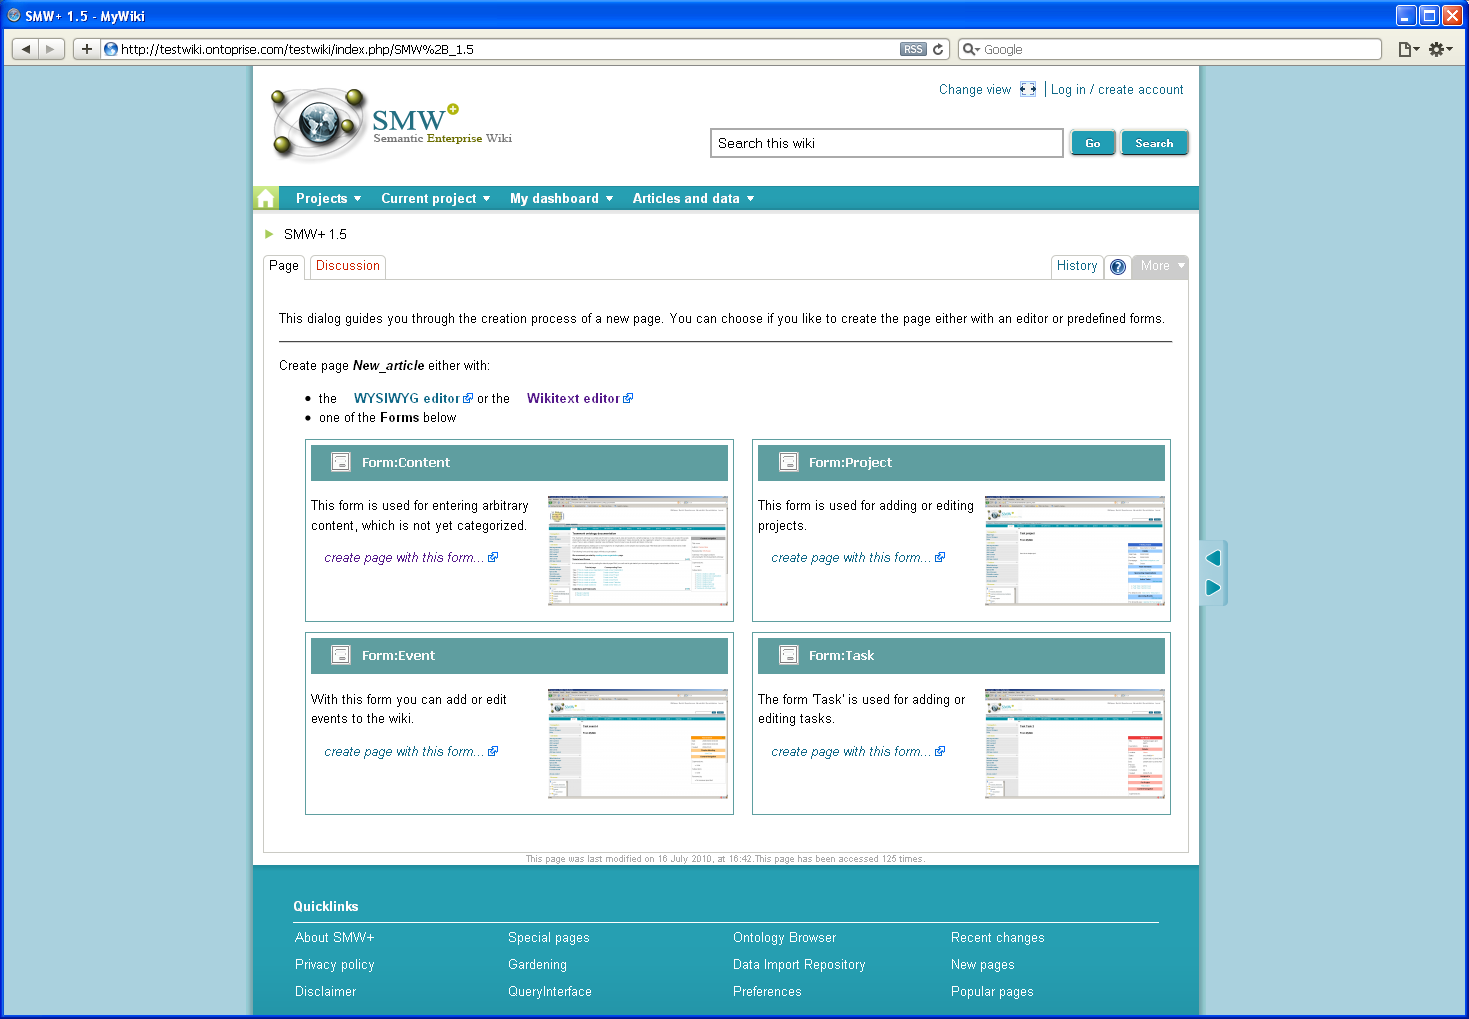The height and width of the screenshot is (1019, 1469).
Task: Click the Go button
Action: tap(1092, 143)
